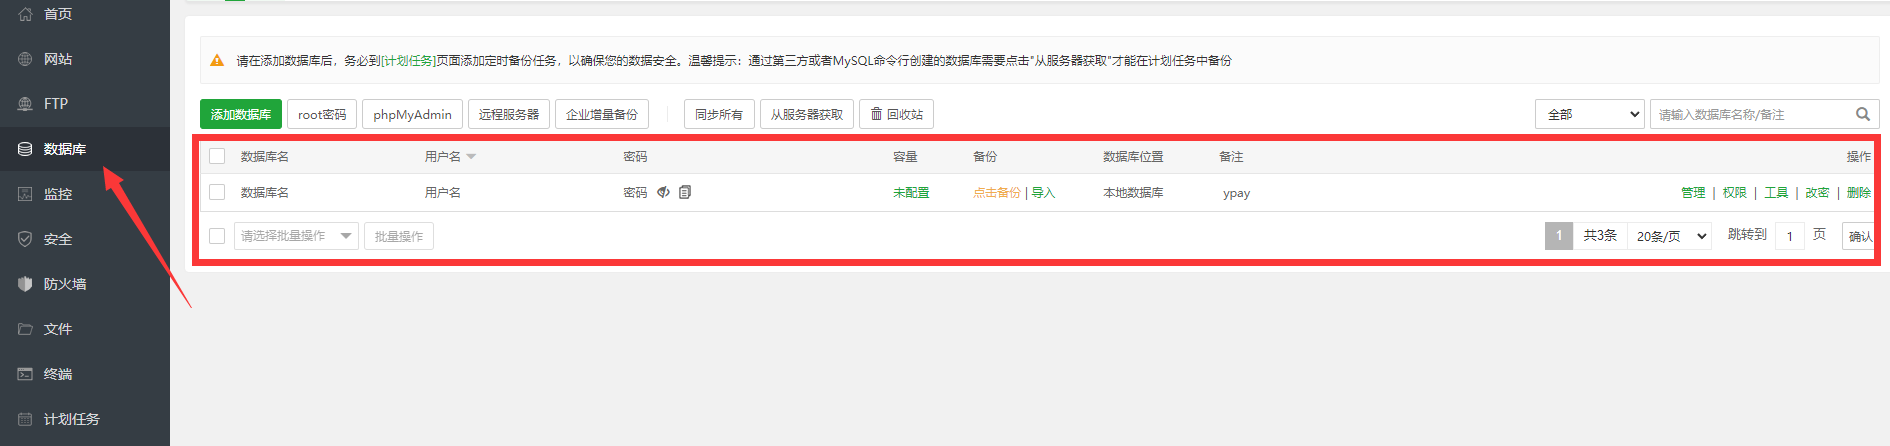Go to 计划任务 in the sidebar

coord(71,419)
